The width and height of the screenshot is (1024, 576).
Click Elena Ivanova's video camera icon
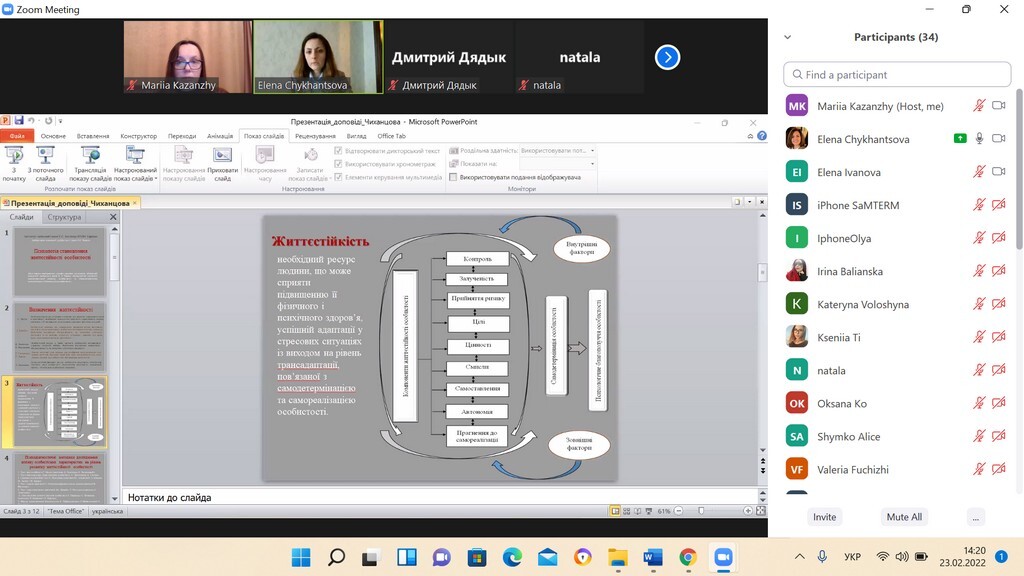coord(998,172)
